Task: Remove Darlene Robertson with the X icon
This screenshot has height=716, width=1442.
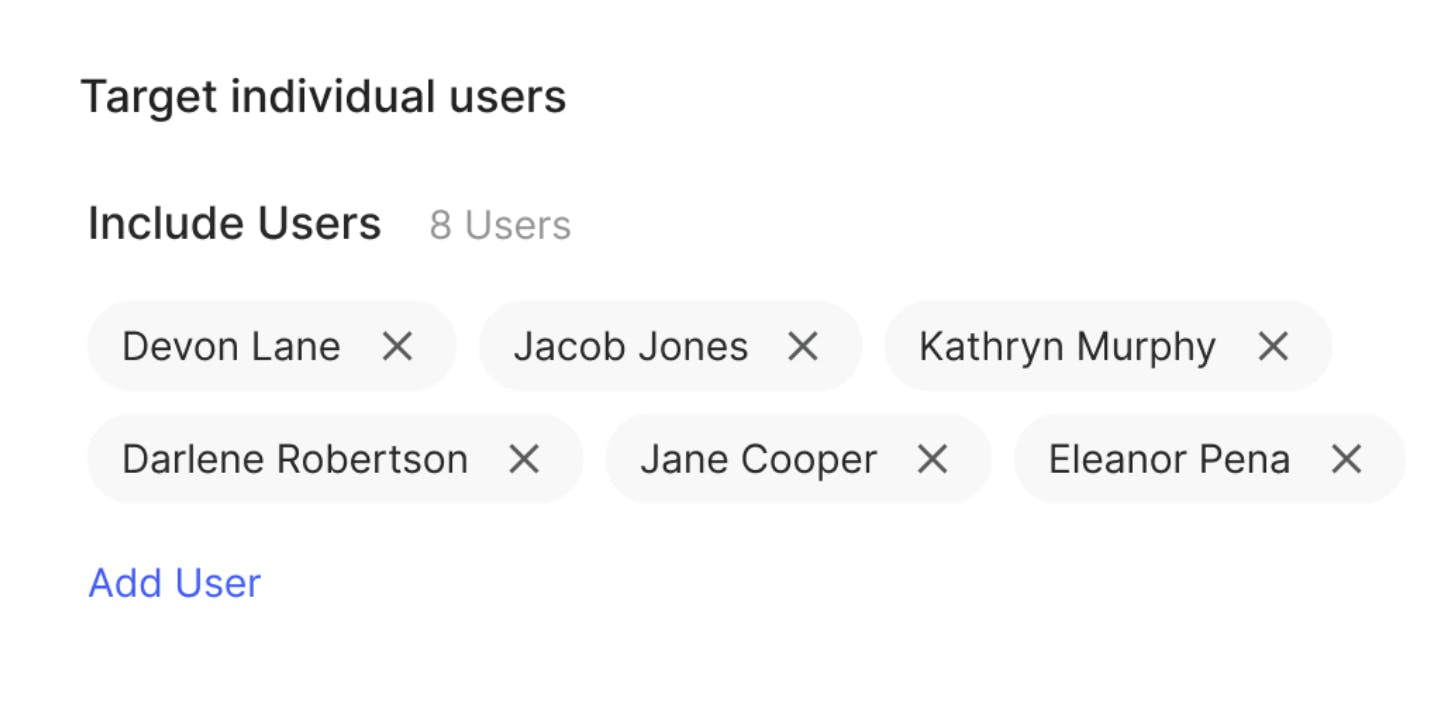Action: click(524, 460)
